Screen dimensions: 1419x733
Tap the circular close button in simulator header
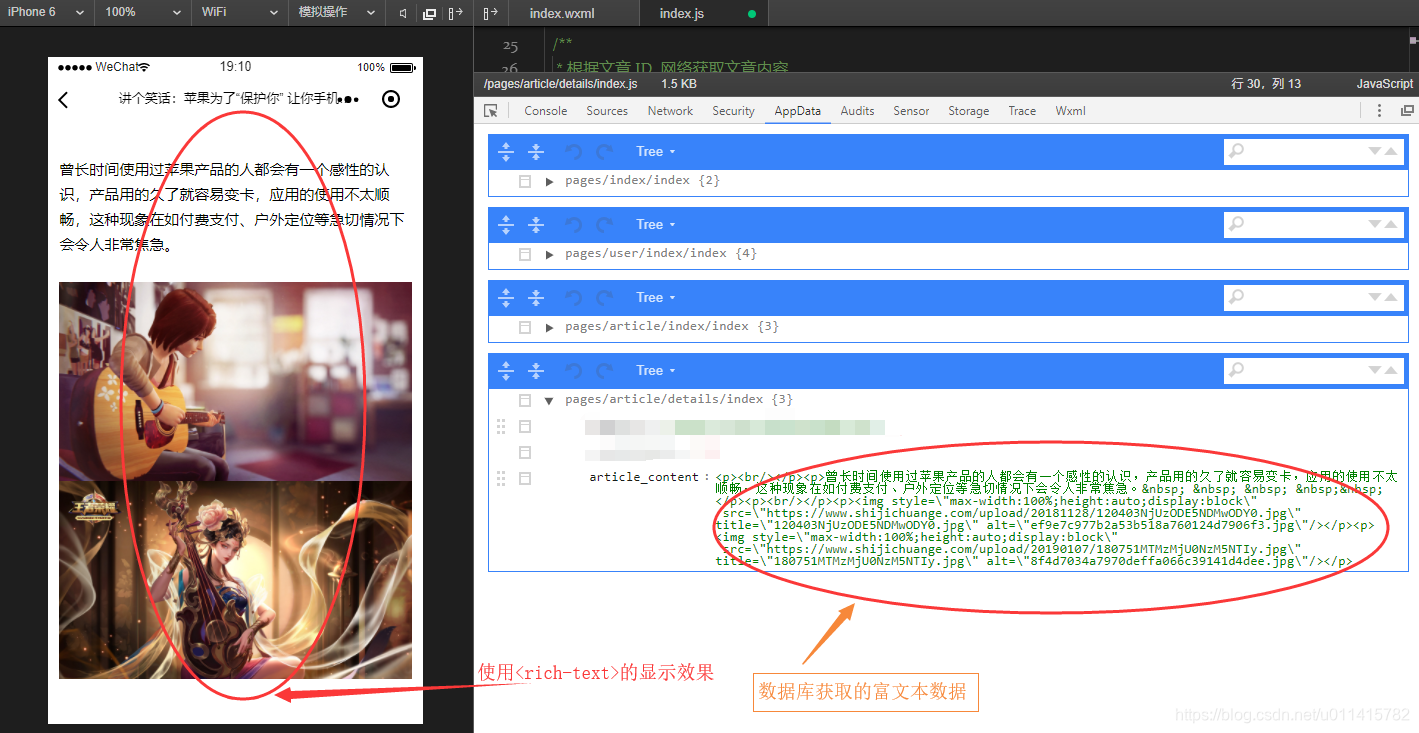coord(391,99)
